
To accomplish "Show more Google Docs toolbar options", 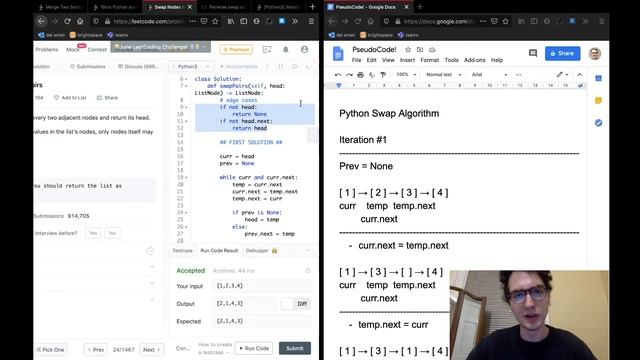I will point(518,75).
